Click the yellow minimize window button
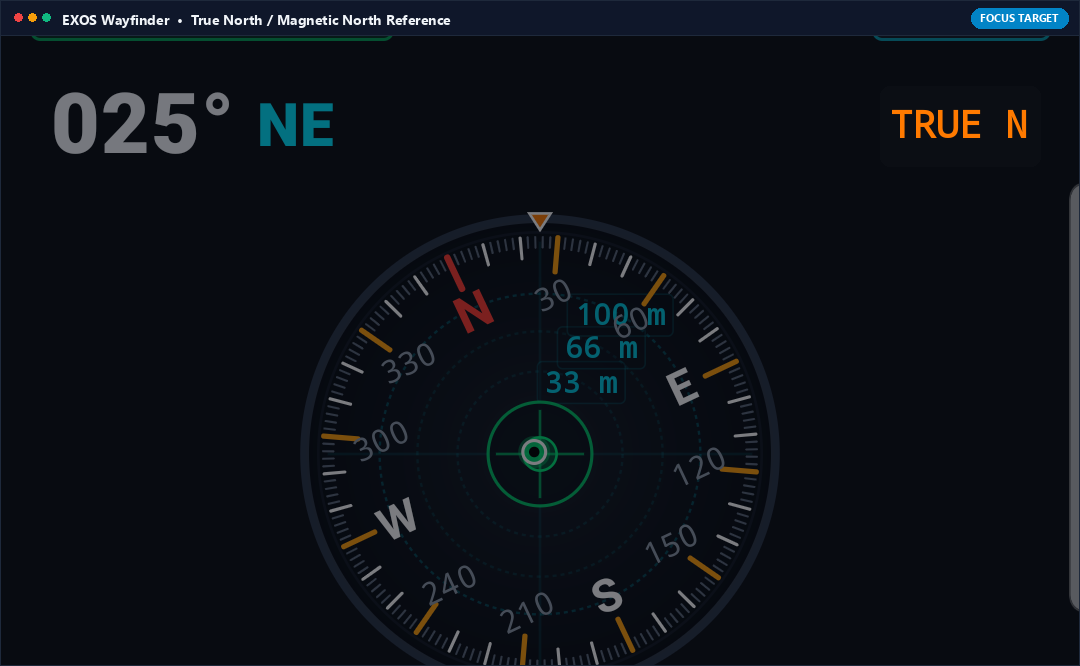The image size is (1080, 666). click(32, 18)
